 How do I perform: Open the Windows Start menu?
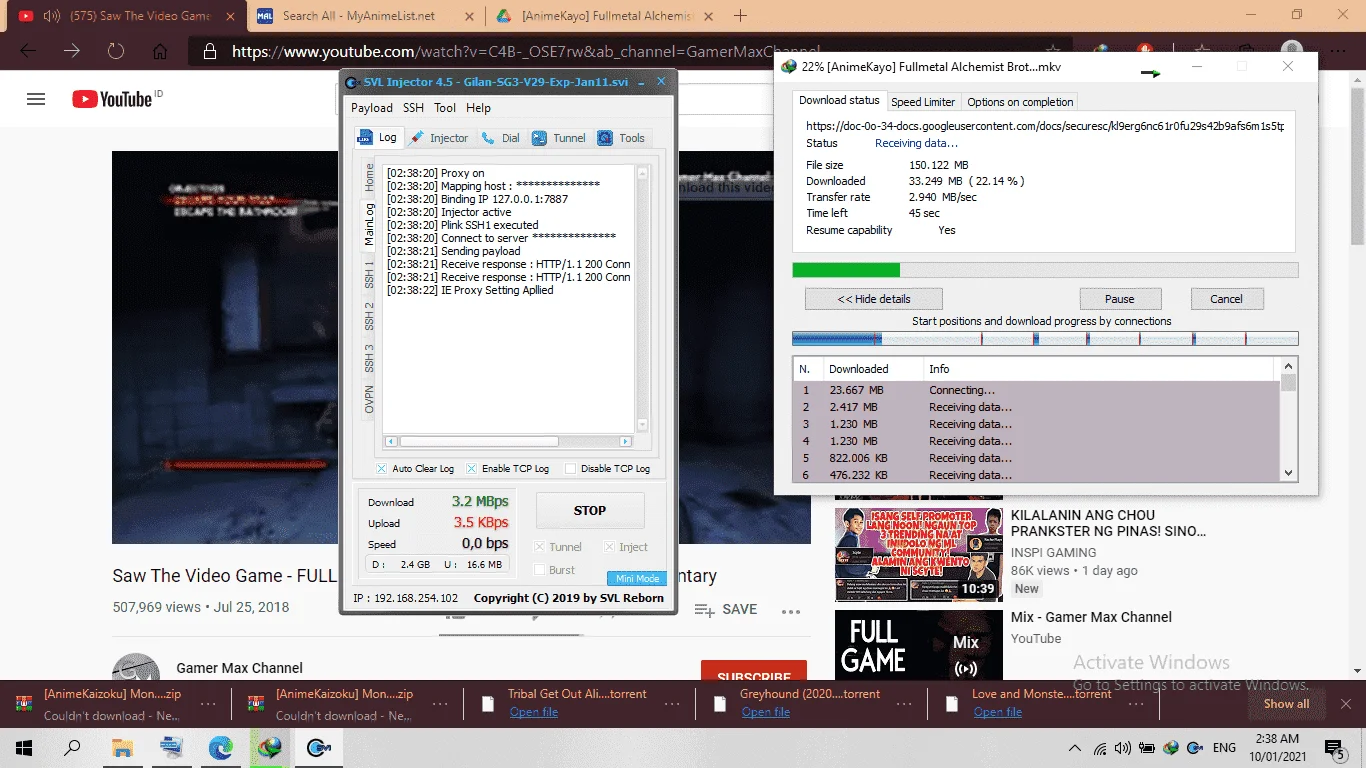pos(24,748)
